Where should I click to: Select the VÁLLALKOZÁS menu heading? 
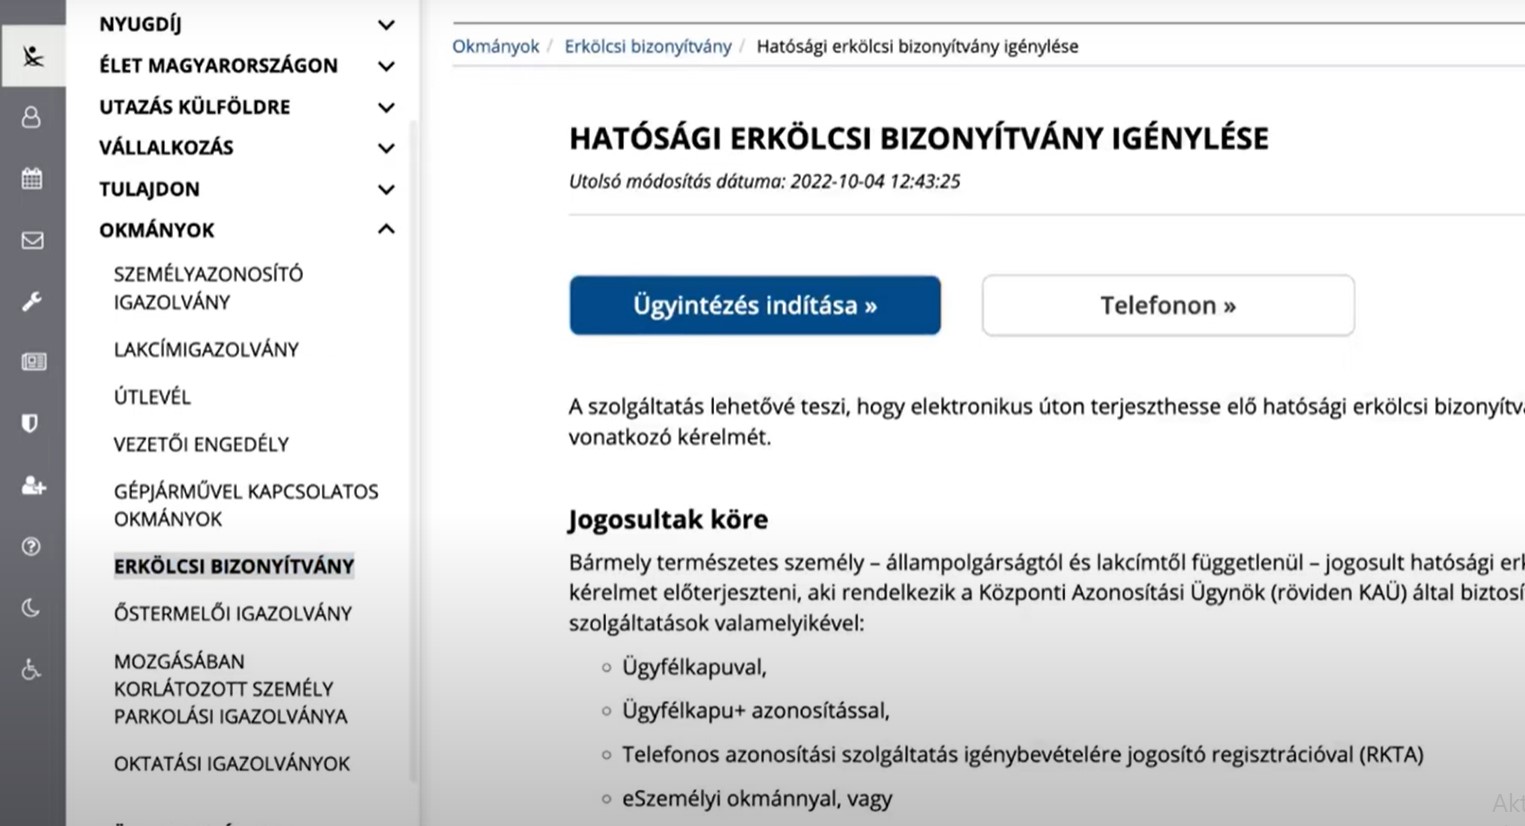(x=166, y=148)
